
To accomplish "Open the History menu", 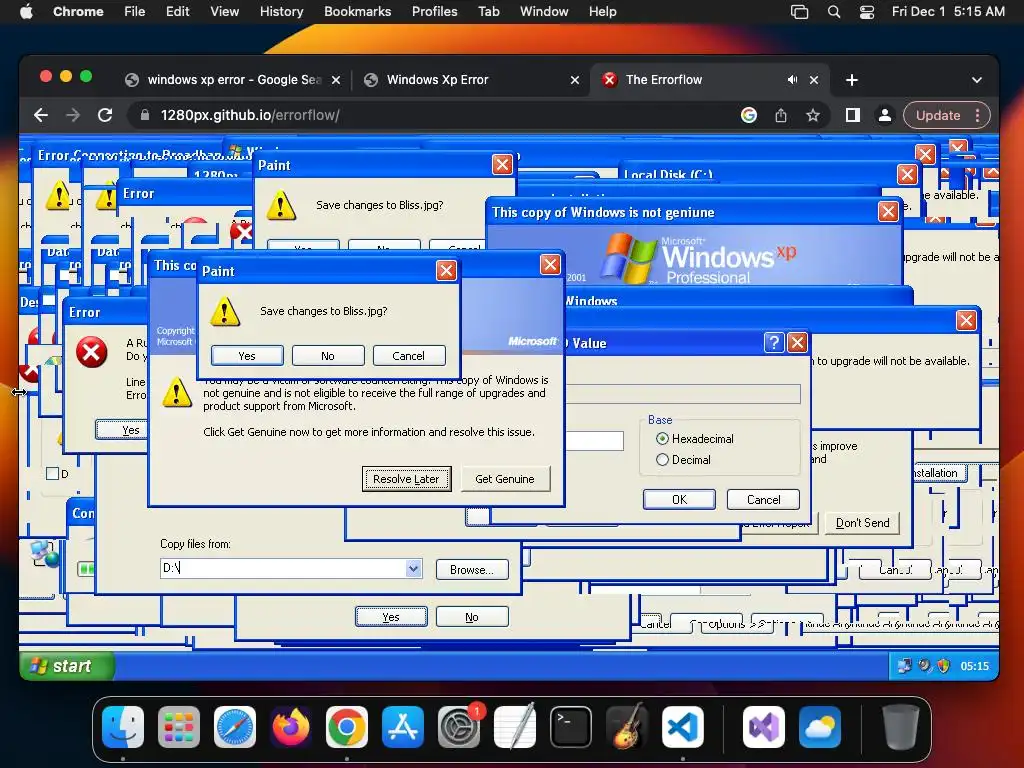I will pos(281,12).
